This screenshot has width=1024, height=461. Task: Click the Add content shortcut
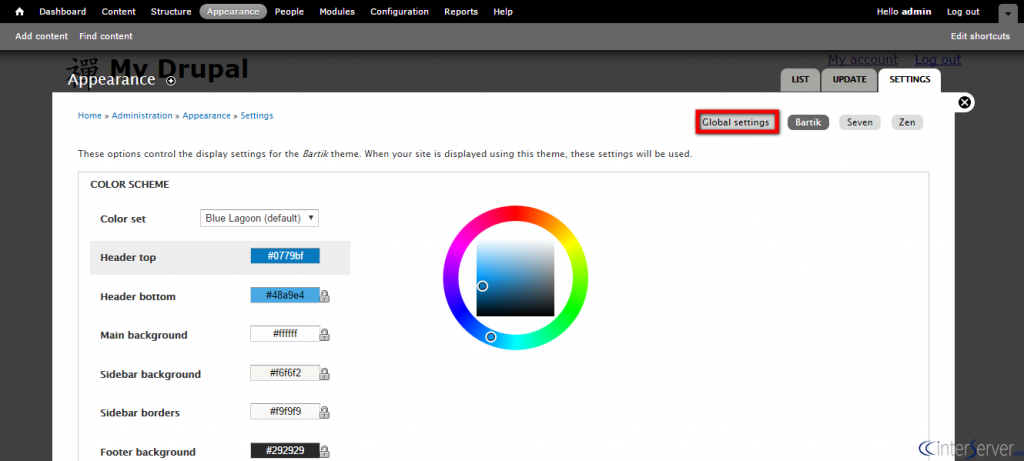tap(42, 37)
